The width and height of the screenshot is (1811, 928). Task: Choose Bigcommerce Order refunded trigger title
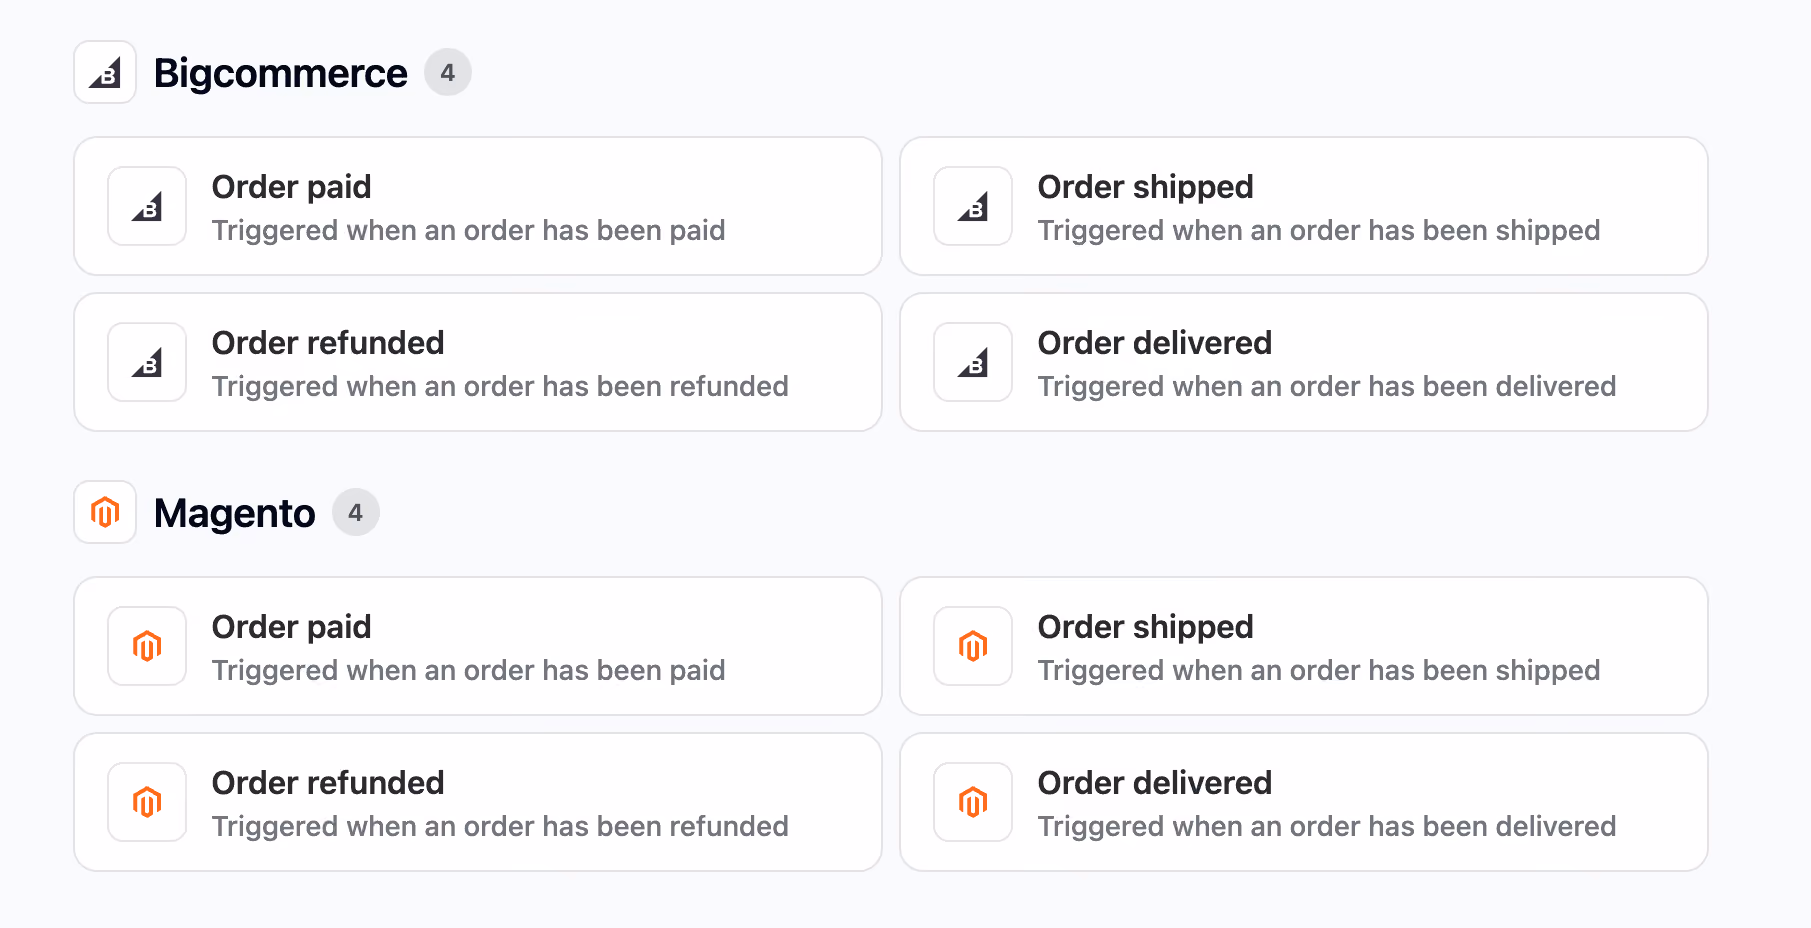328,343
